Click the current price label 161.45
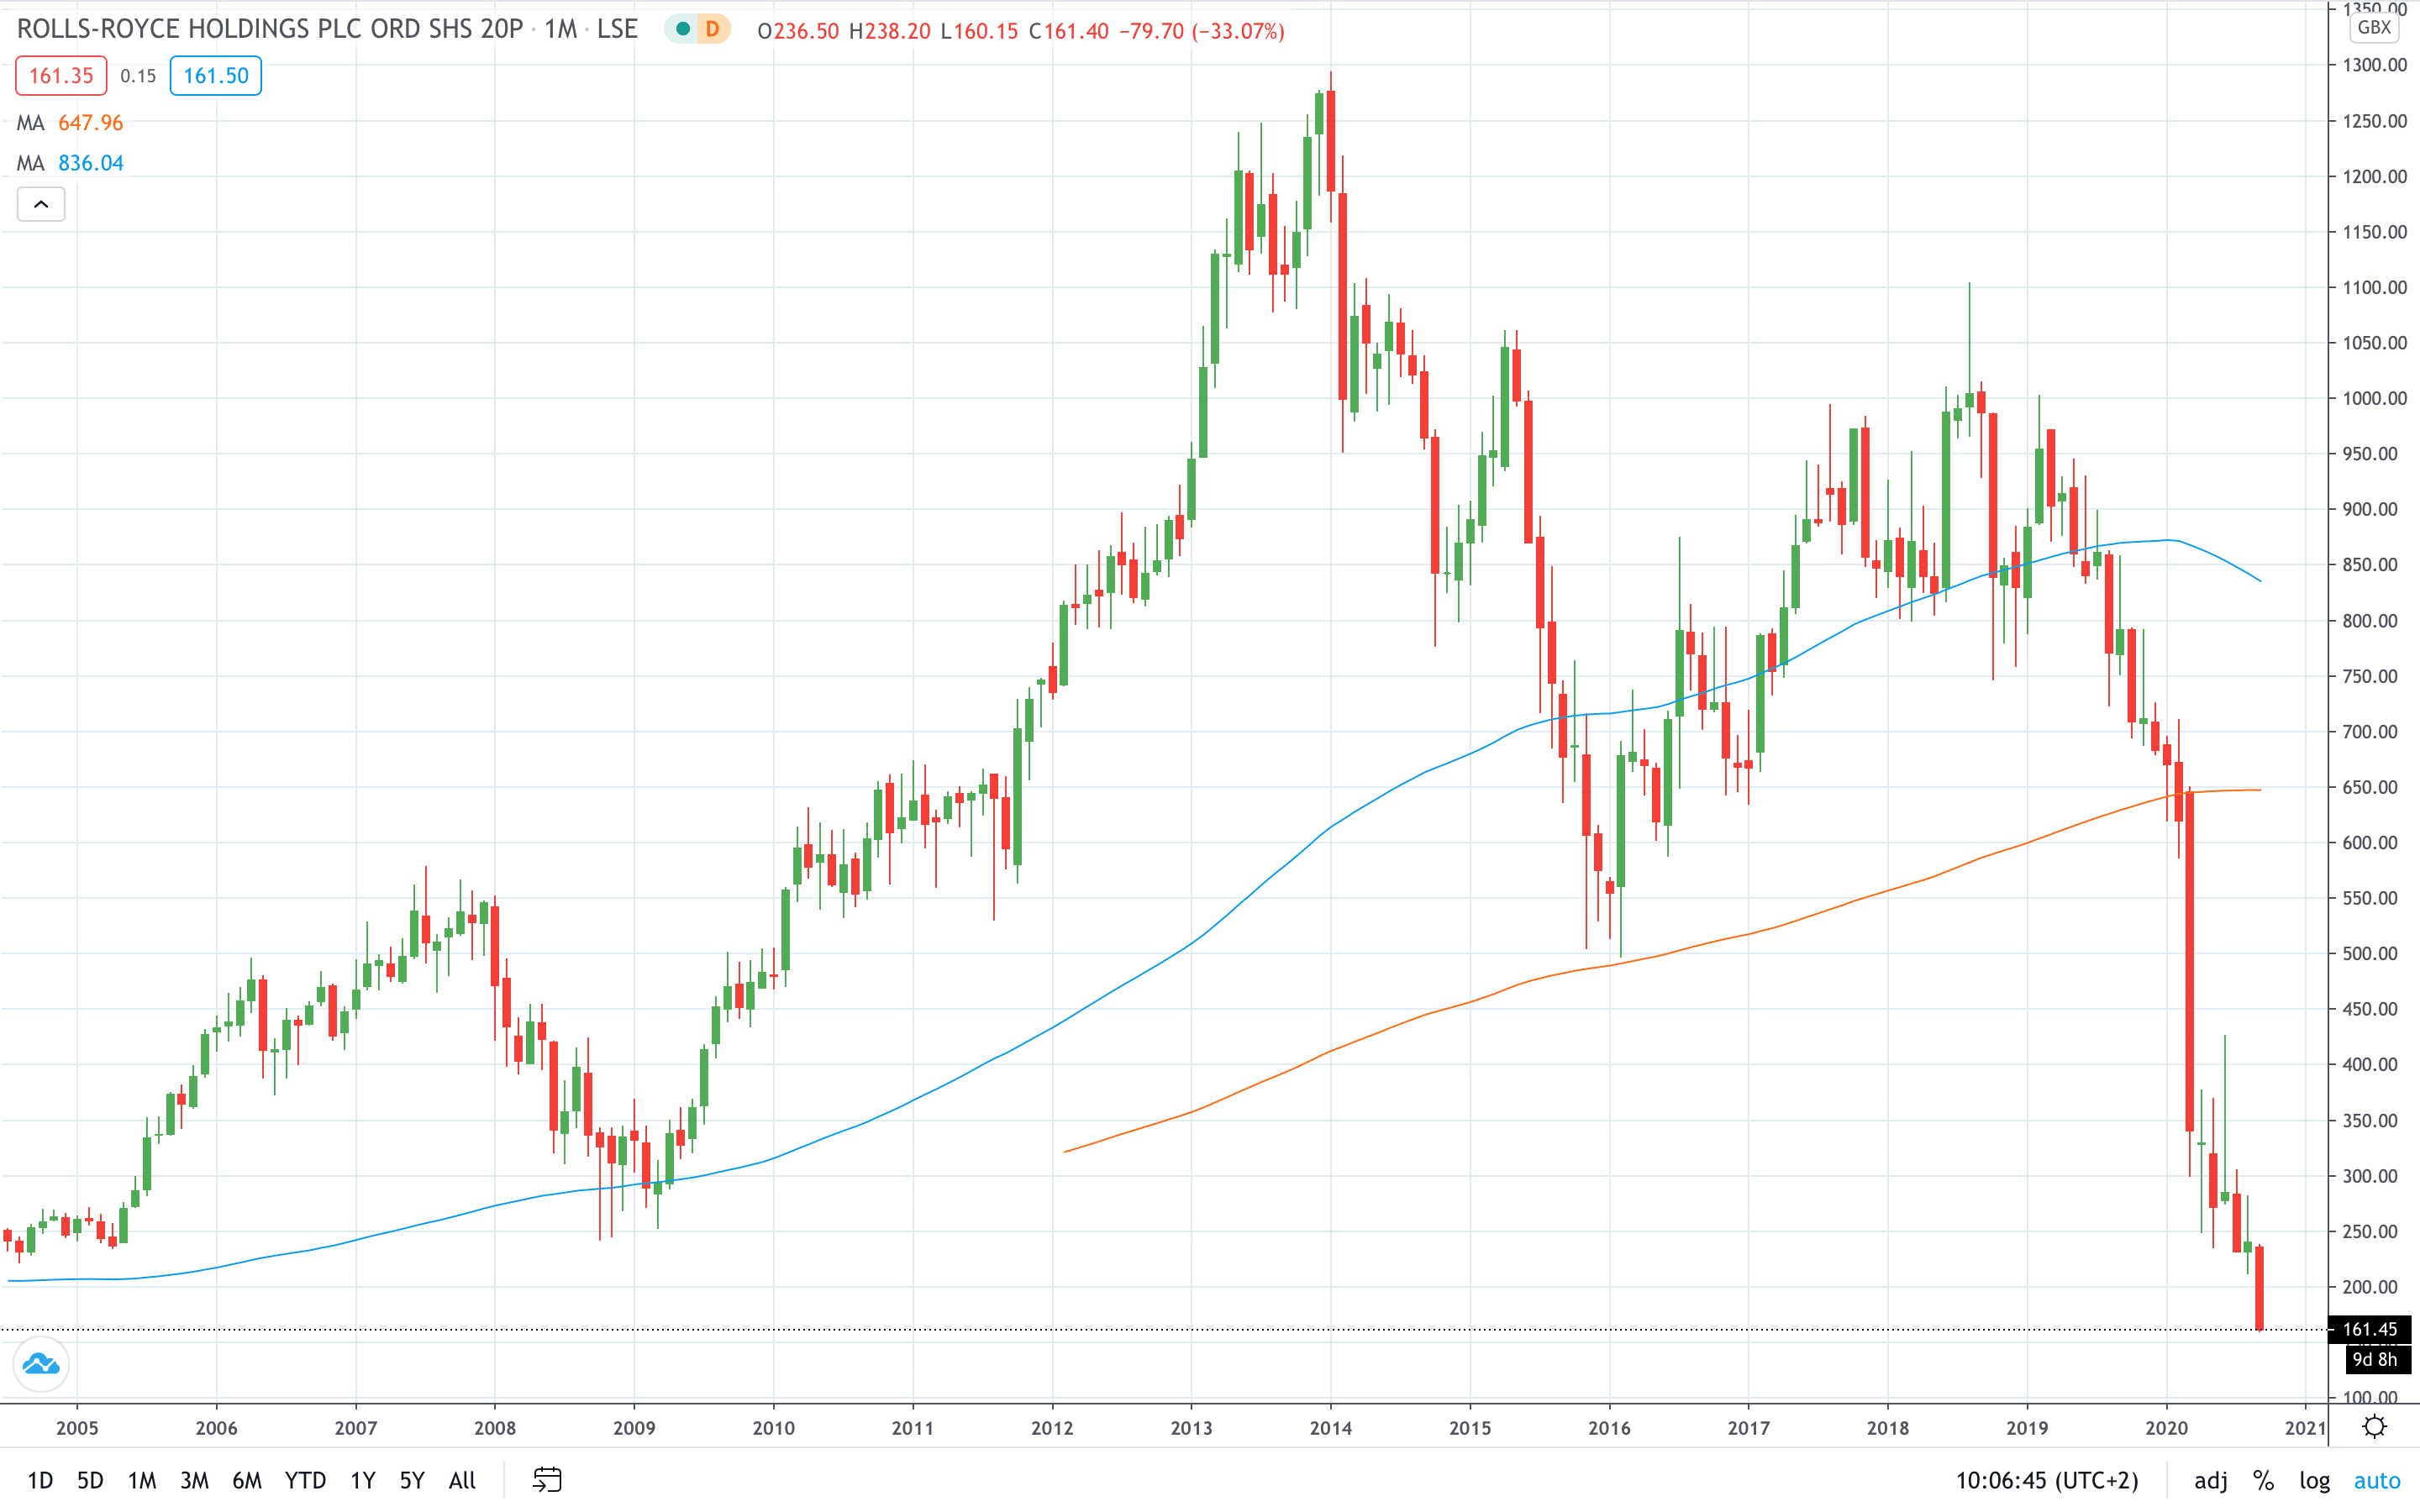This screenshot has width=2420, height=1512. pos(2369,1329)
